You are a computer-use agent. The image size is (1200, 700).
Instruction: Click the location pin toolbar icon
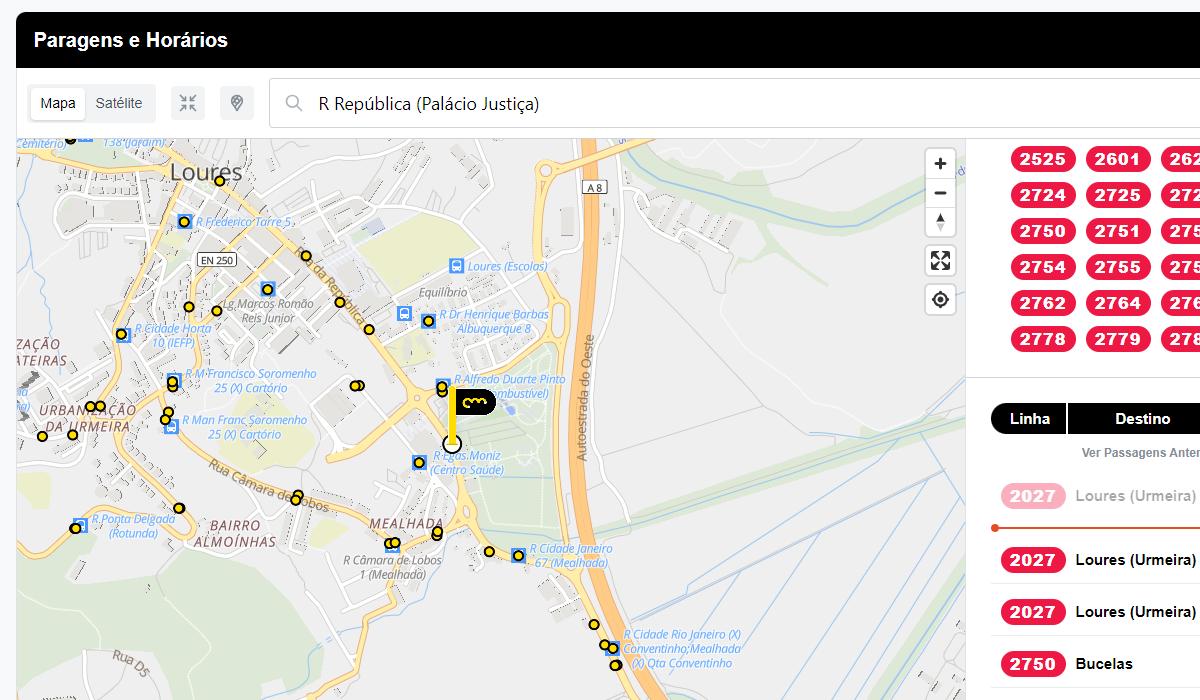point(237,103)
